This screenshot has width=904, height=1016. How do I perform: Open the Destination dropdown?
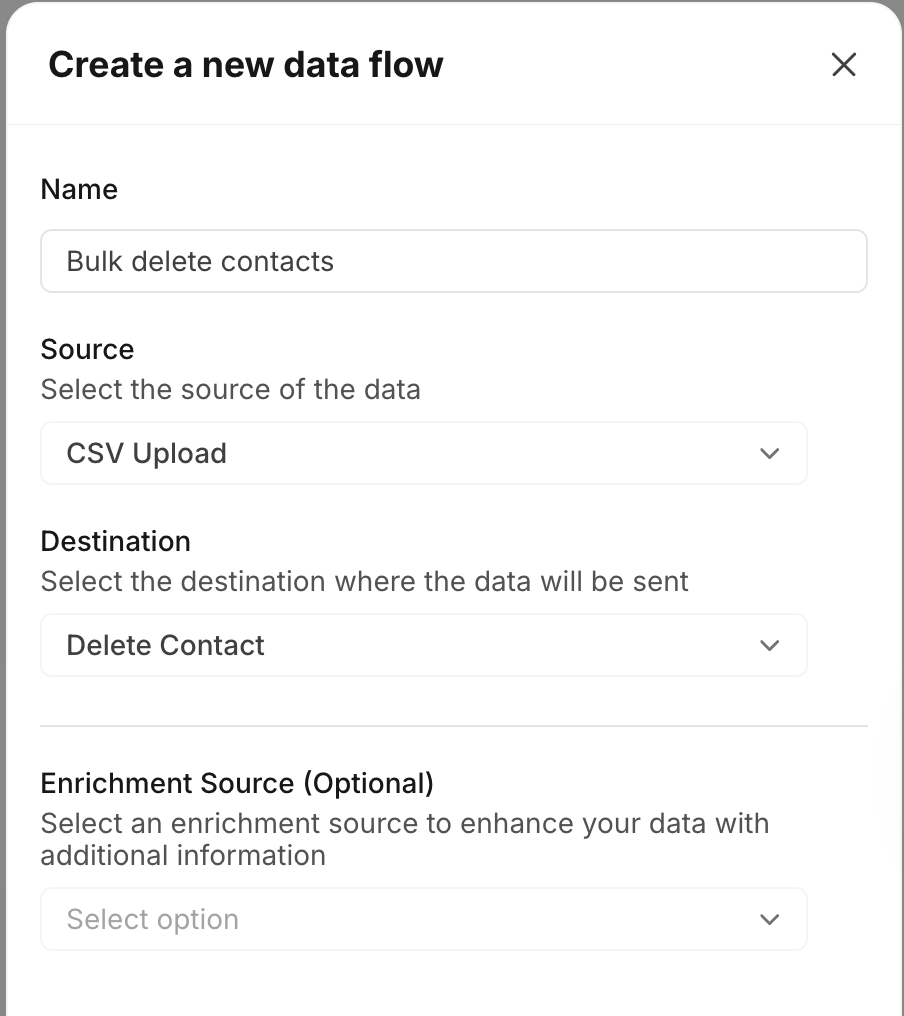pos(423,645)
